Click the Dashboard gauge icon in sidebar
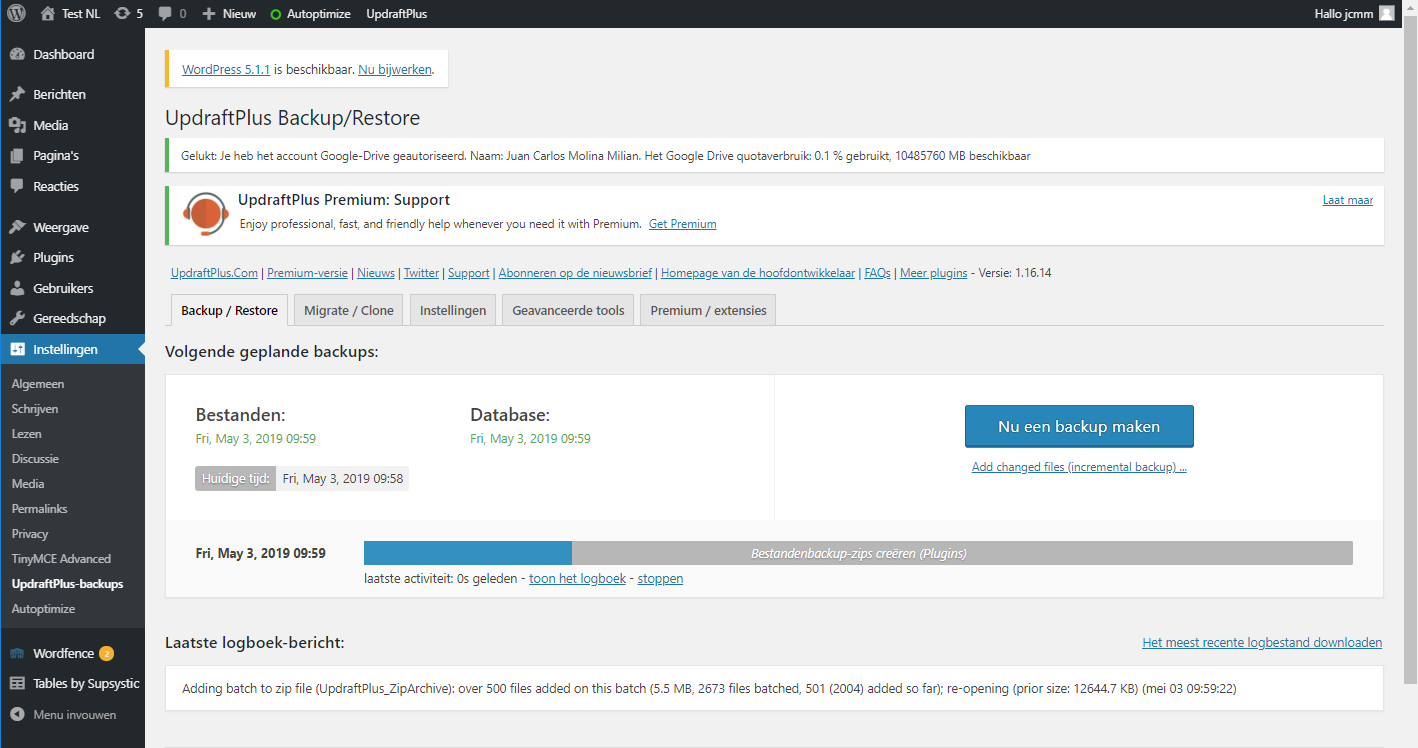Screen dimensions: 1418x748 coord(17,54)
